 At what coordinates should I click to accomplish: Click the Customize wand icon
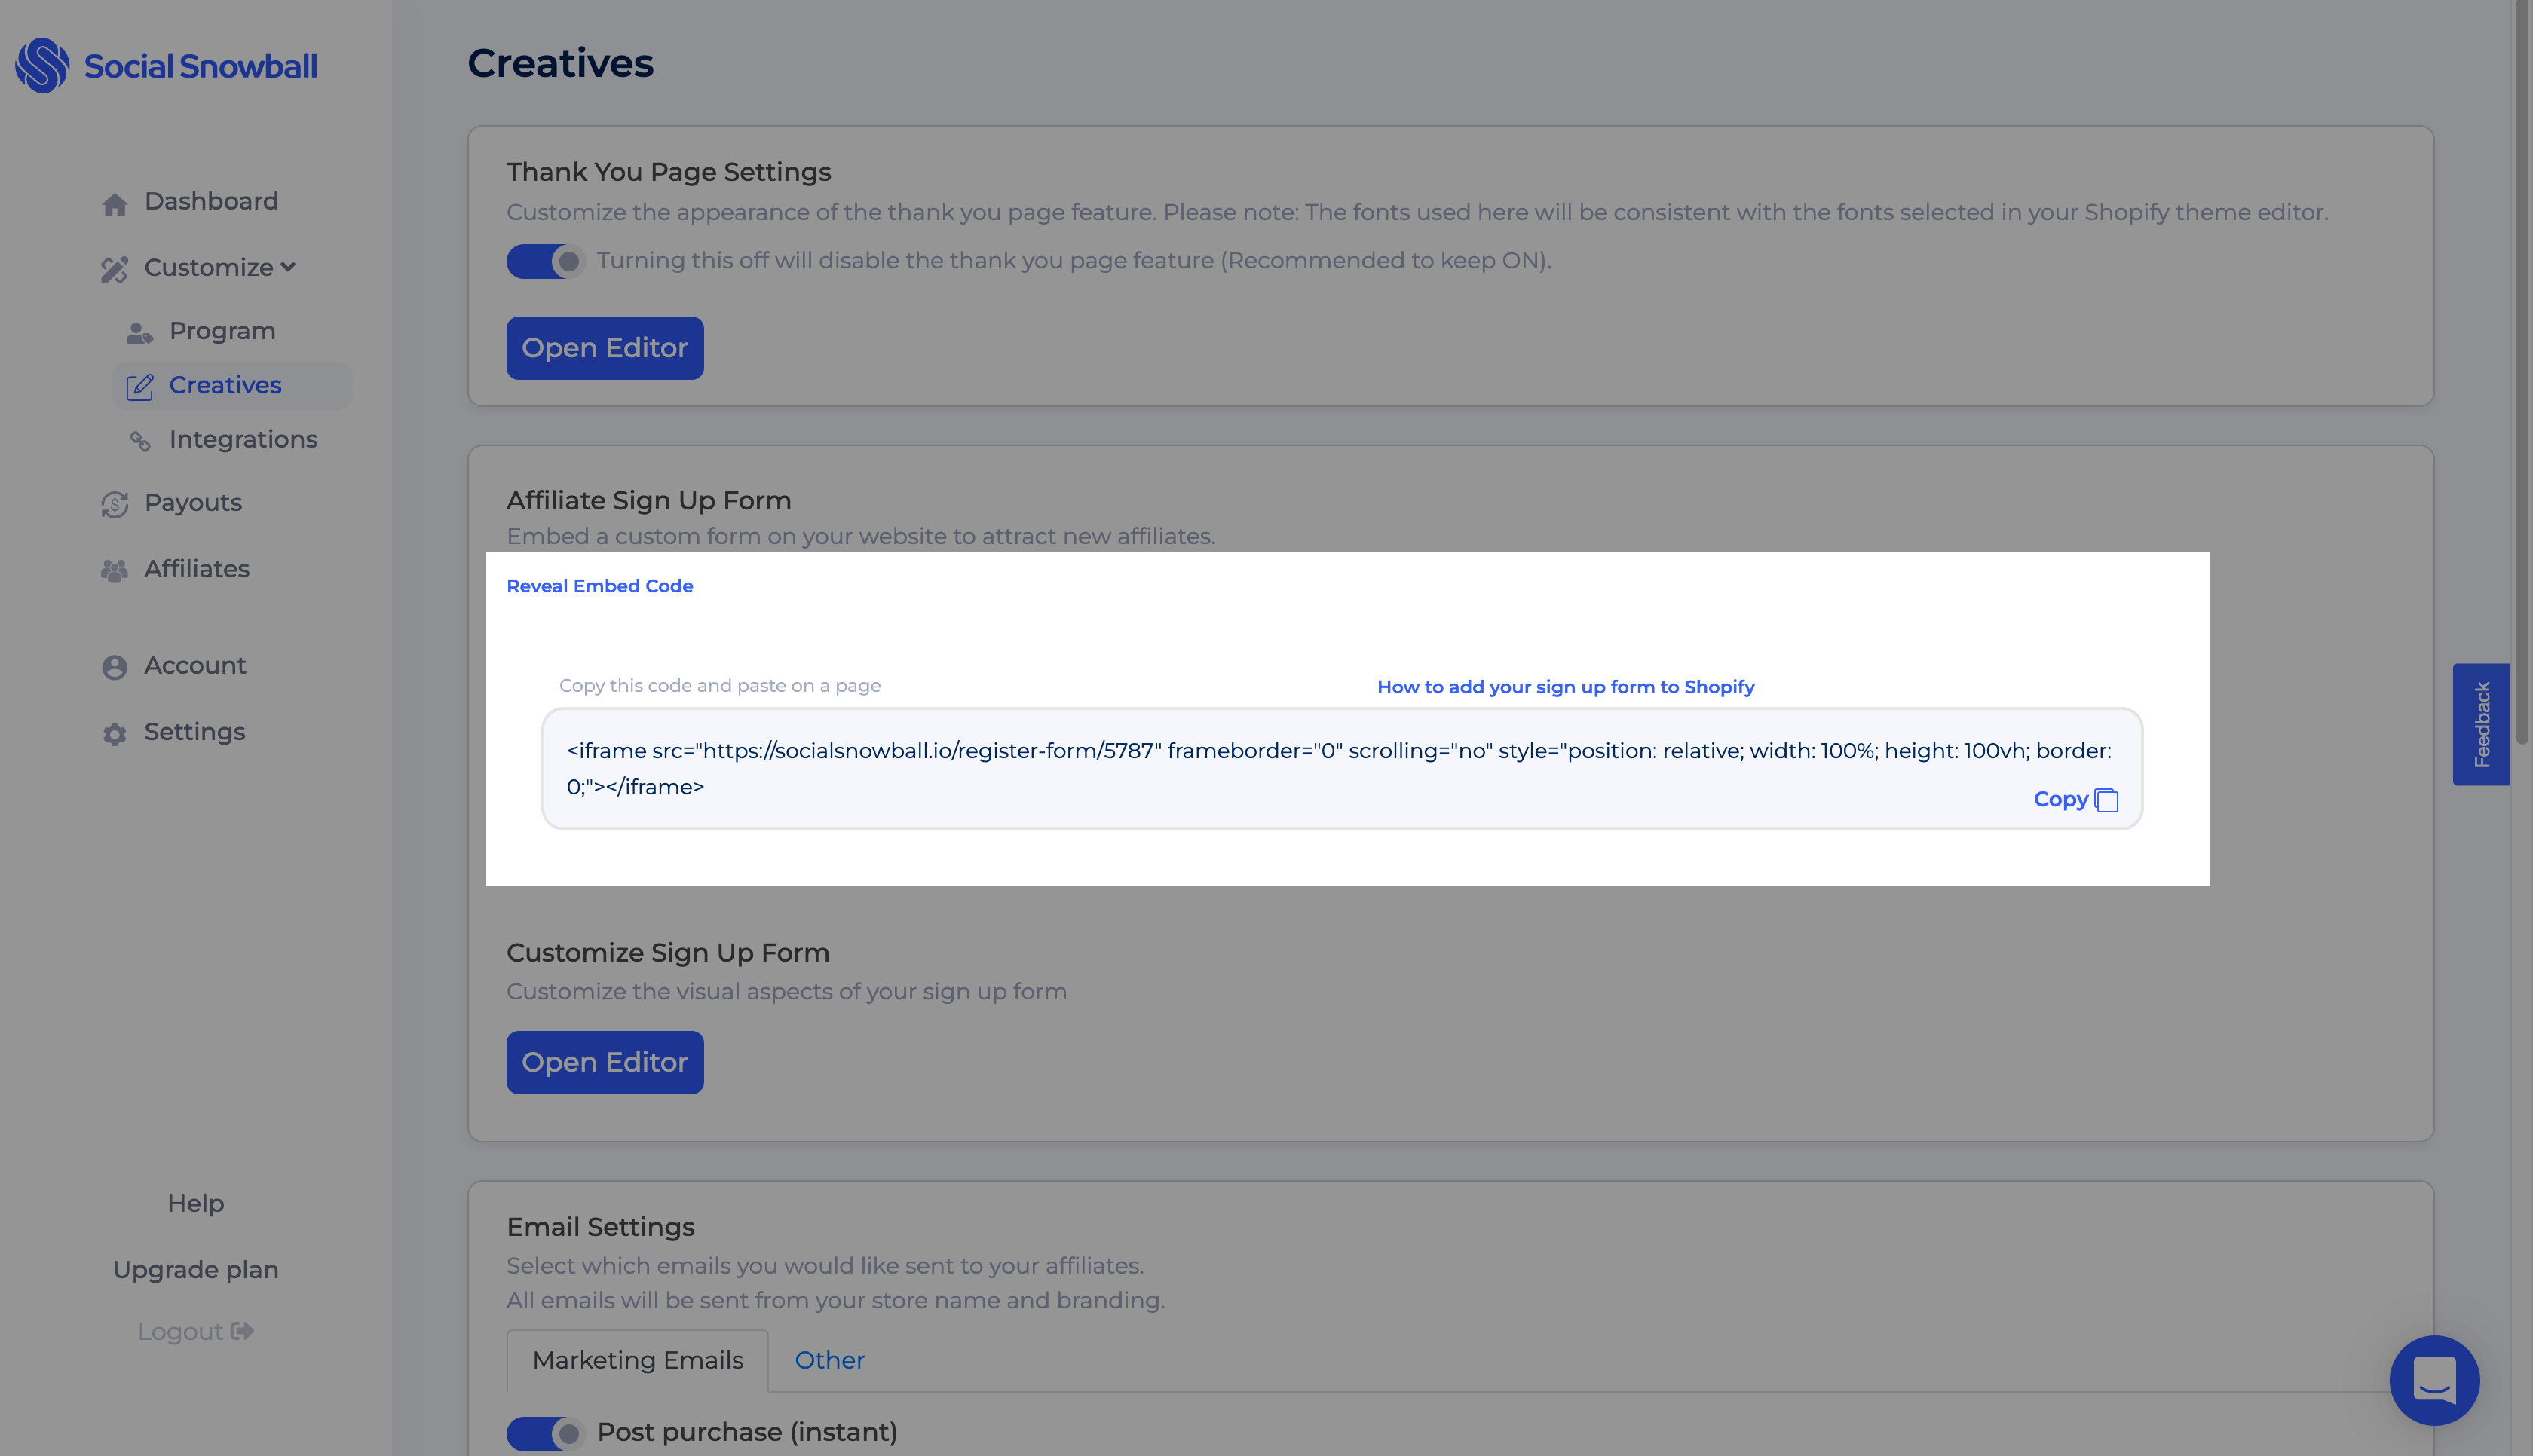click(x=115, y=269)
